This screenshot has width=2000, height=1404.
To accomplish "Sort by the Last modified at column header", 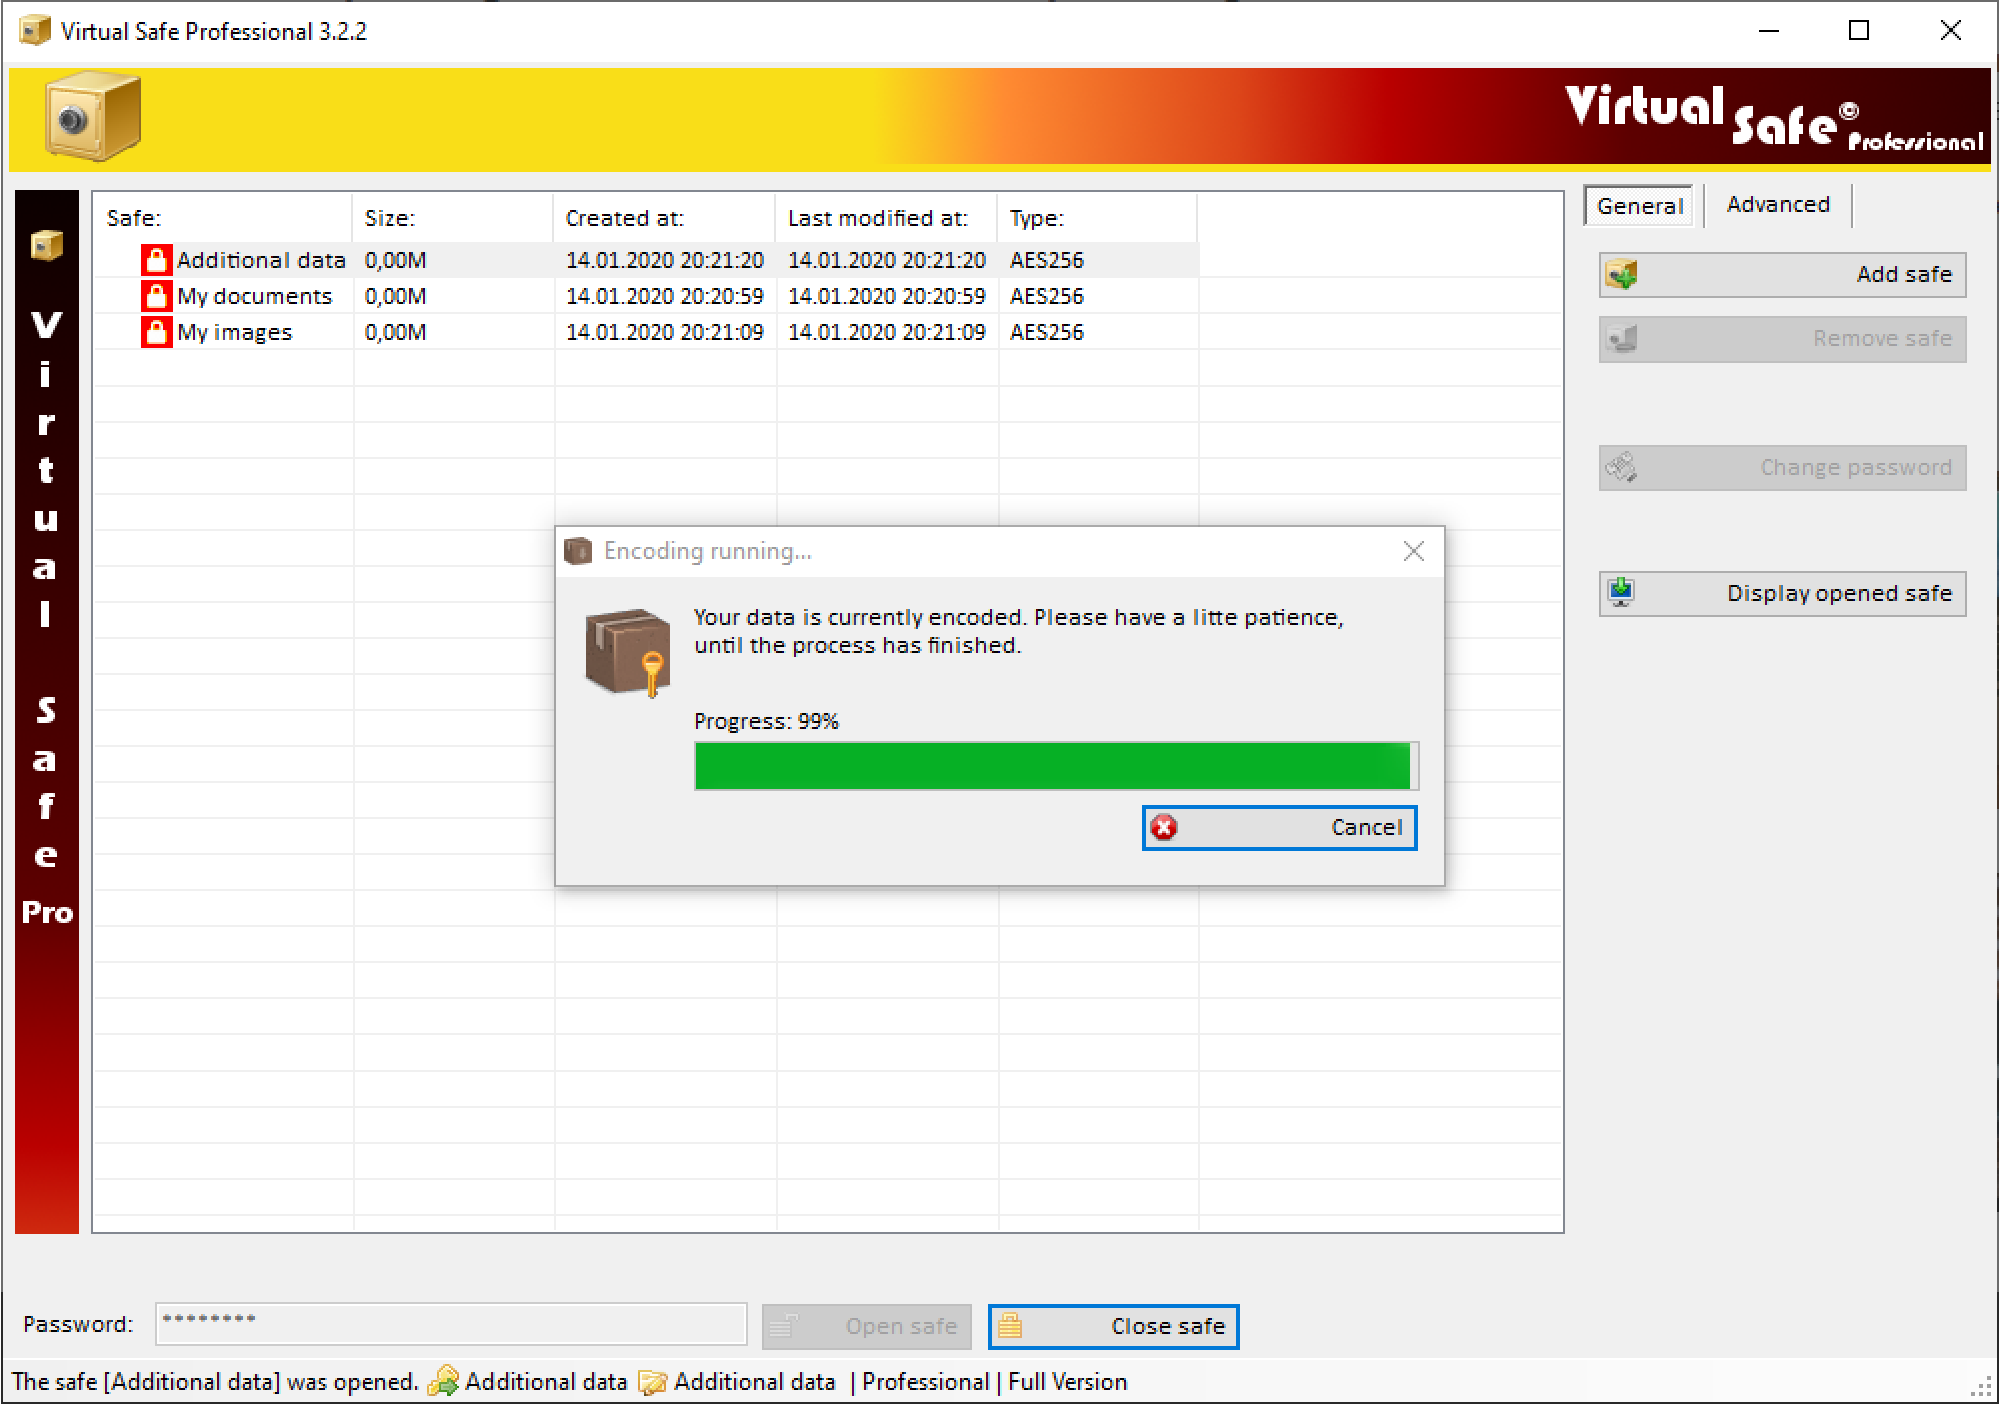I will coord(887,218).
